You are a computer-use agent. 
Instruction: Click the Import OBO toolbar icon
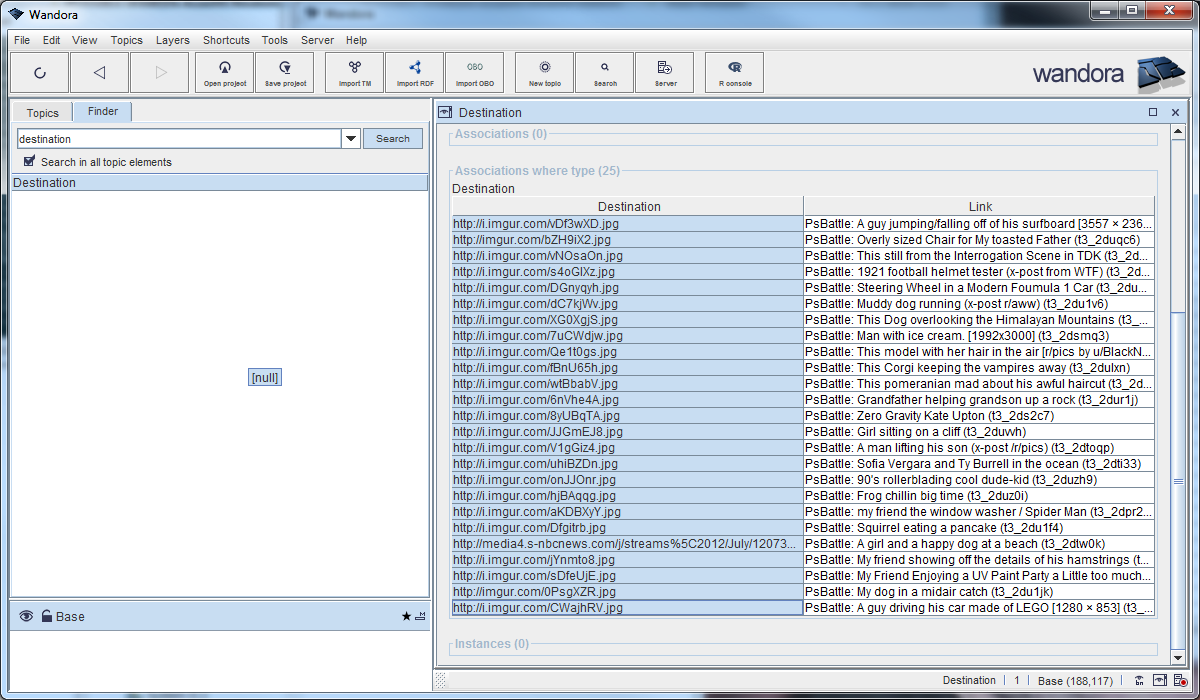coord(474,72)
